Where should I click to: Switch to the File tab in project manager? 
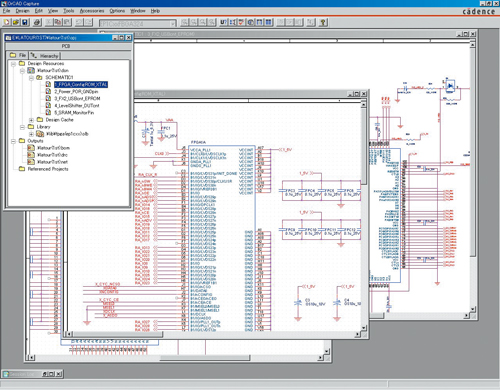pos(18,55)
